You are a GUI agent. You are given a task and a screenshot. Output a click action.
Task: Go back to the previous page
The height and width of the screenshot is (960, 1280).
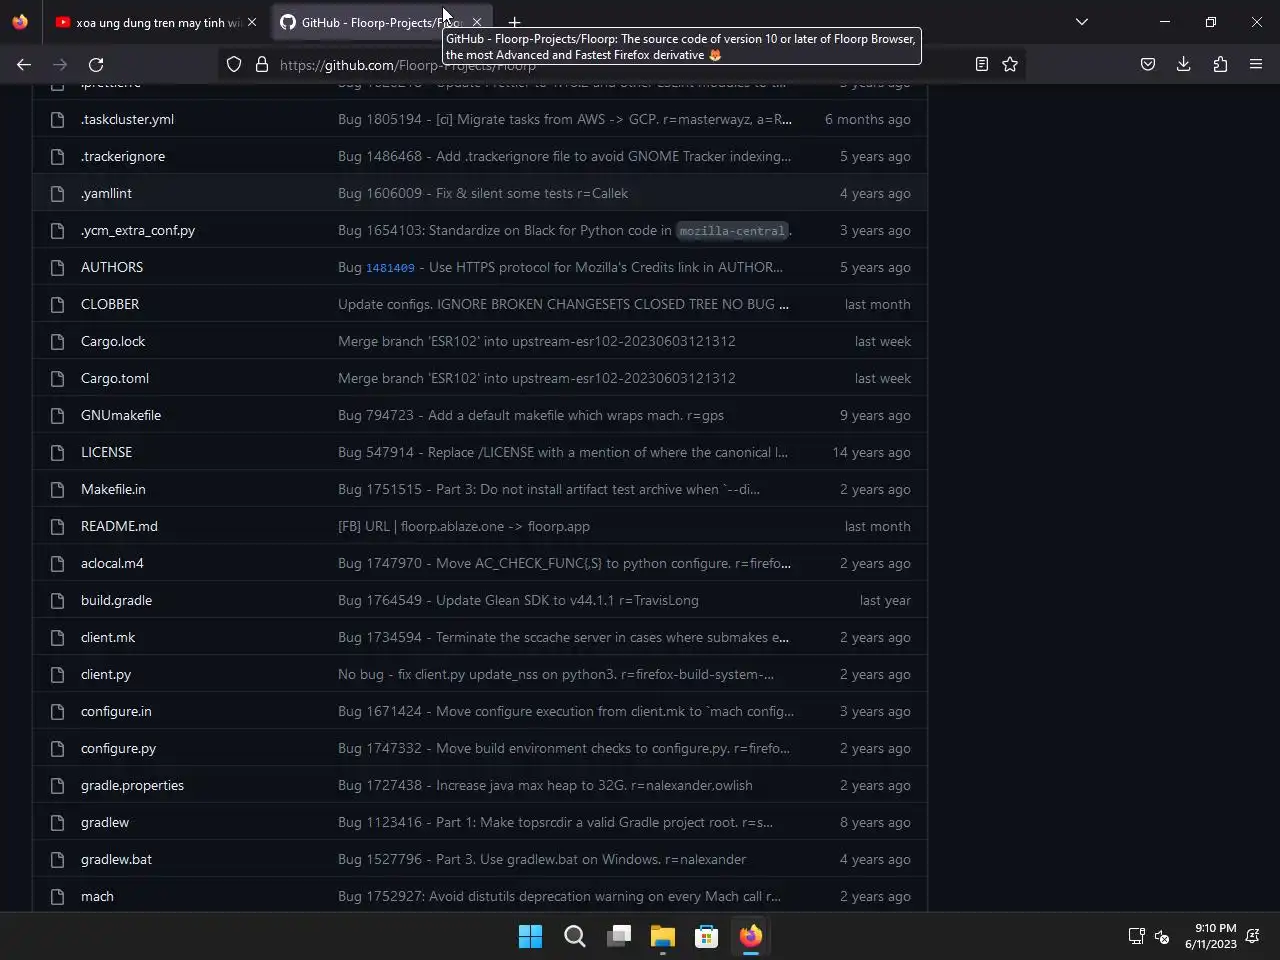24,64
